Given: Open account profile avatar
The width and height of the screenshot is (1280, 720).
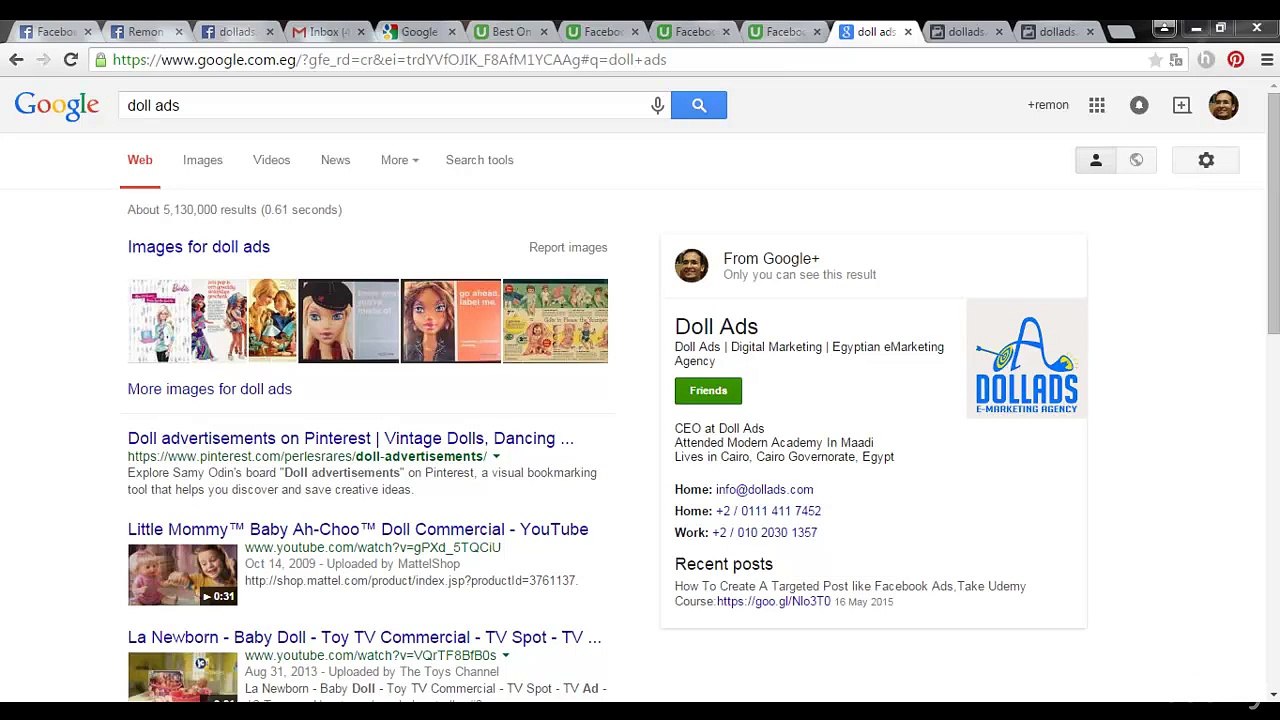Looking at the screenshot, I should 1224,105.
